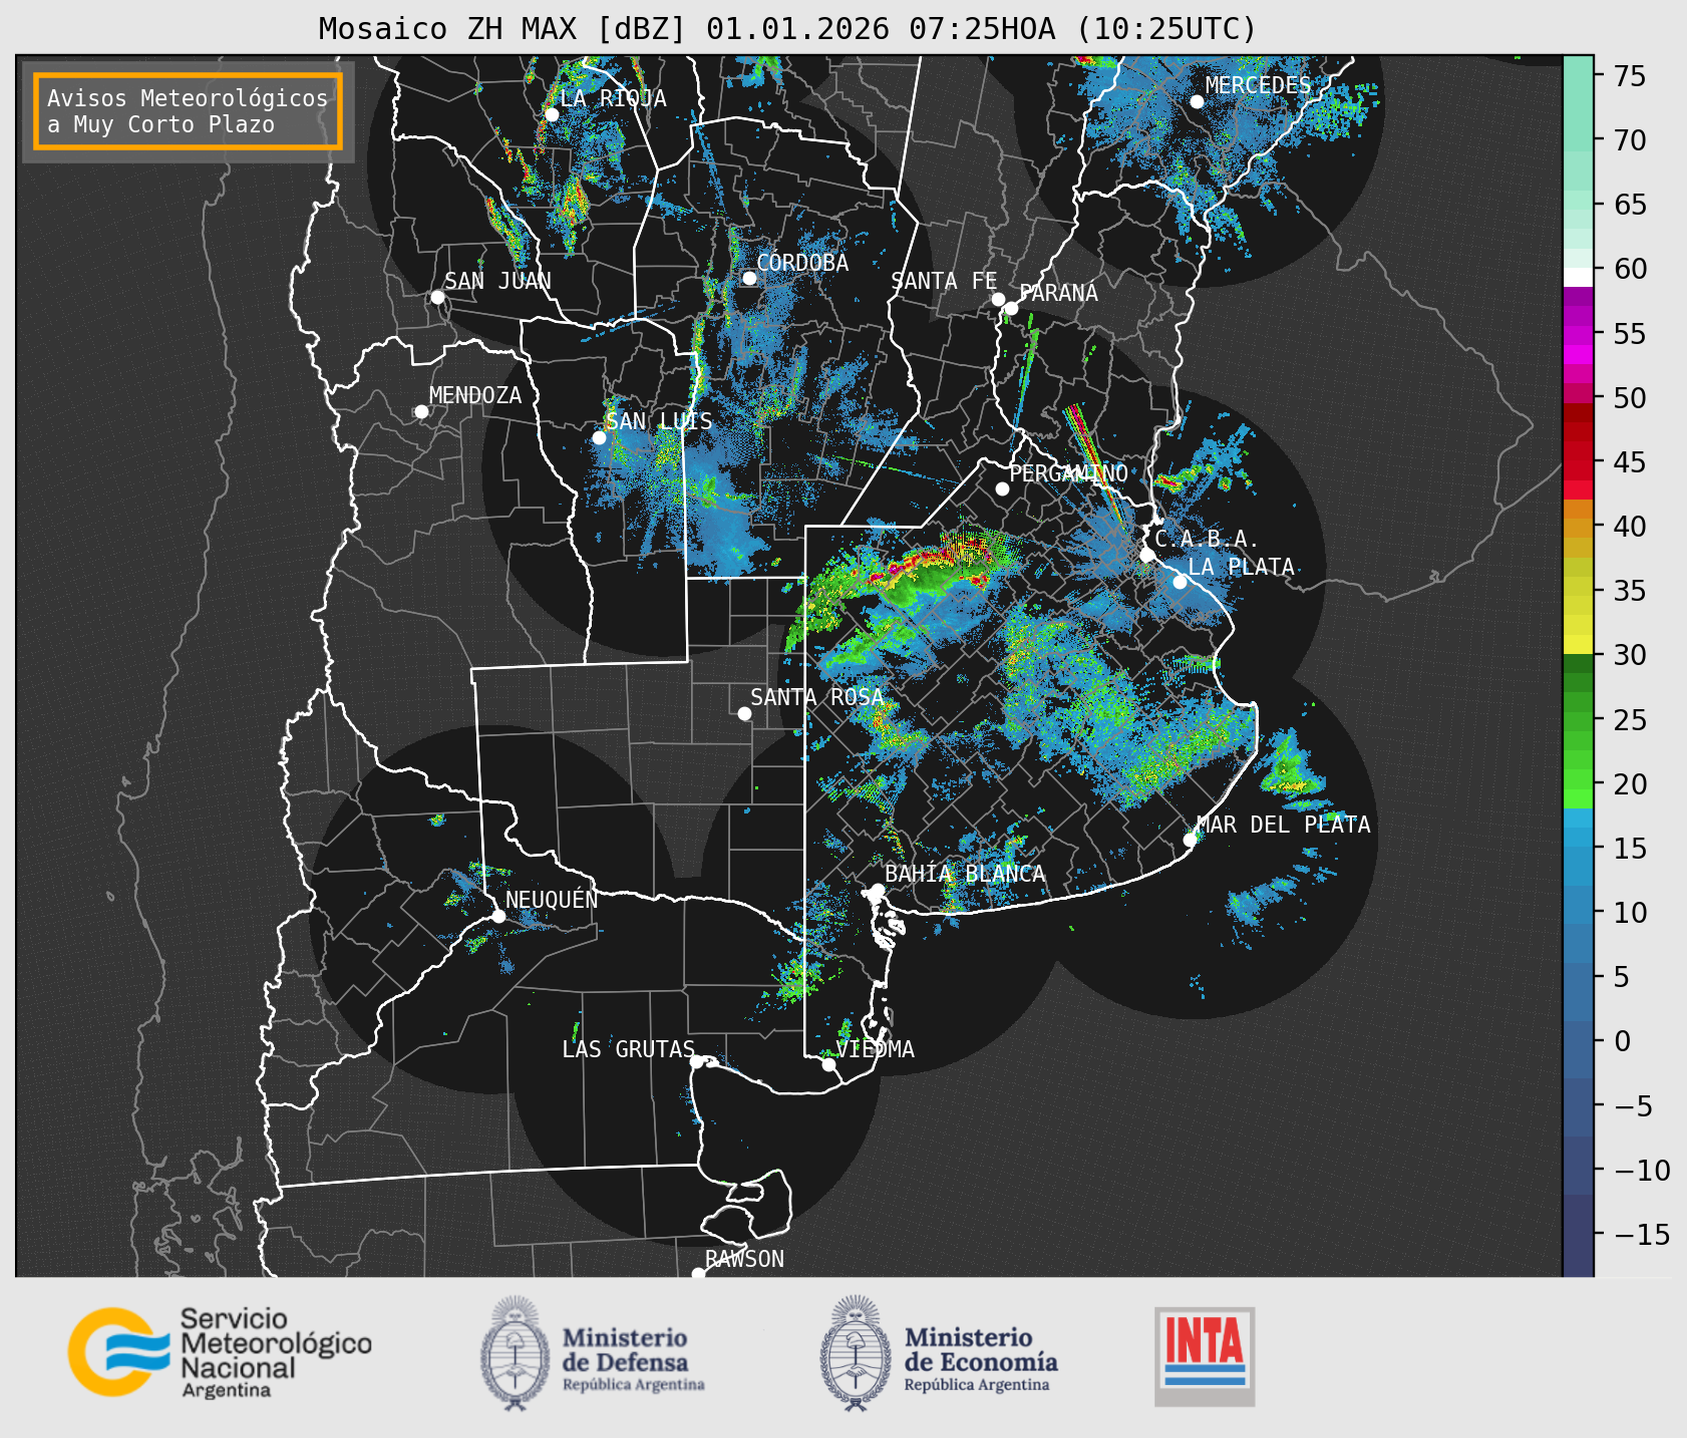The height and width of the screenshot is (1438, 1687).
Task: Click the Viedma city marker dot
Action: tap(829, 1064)
